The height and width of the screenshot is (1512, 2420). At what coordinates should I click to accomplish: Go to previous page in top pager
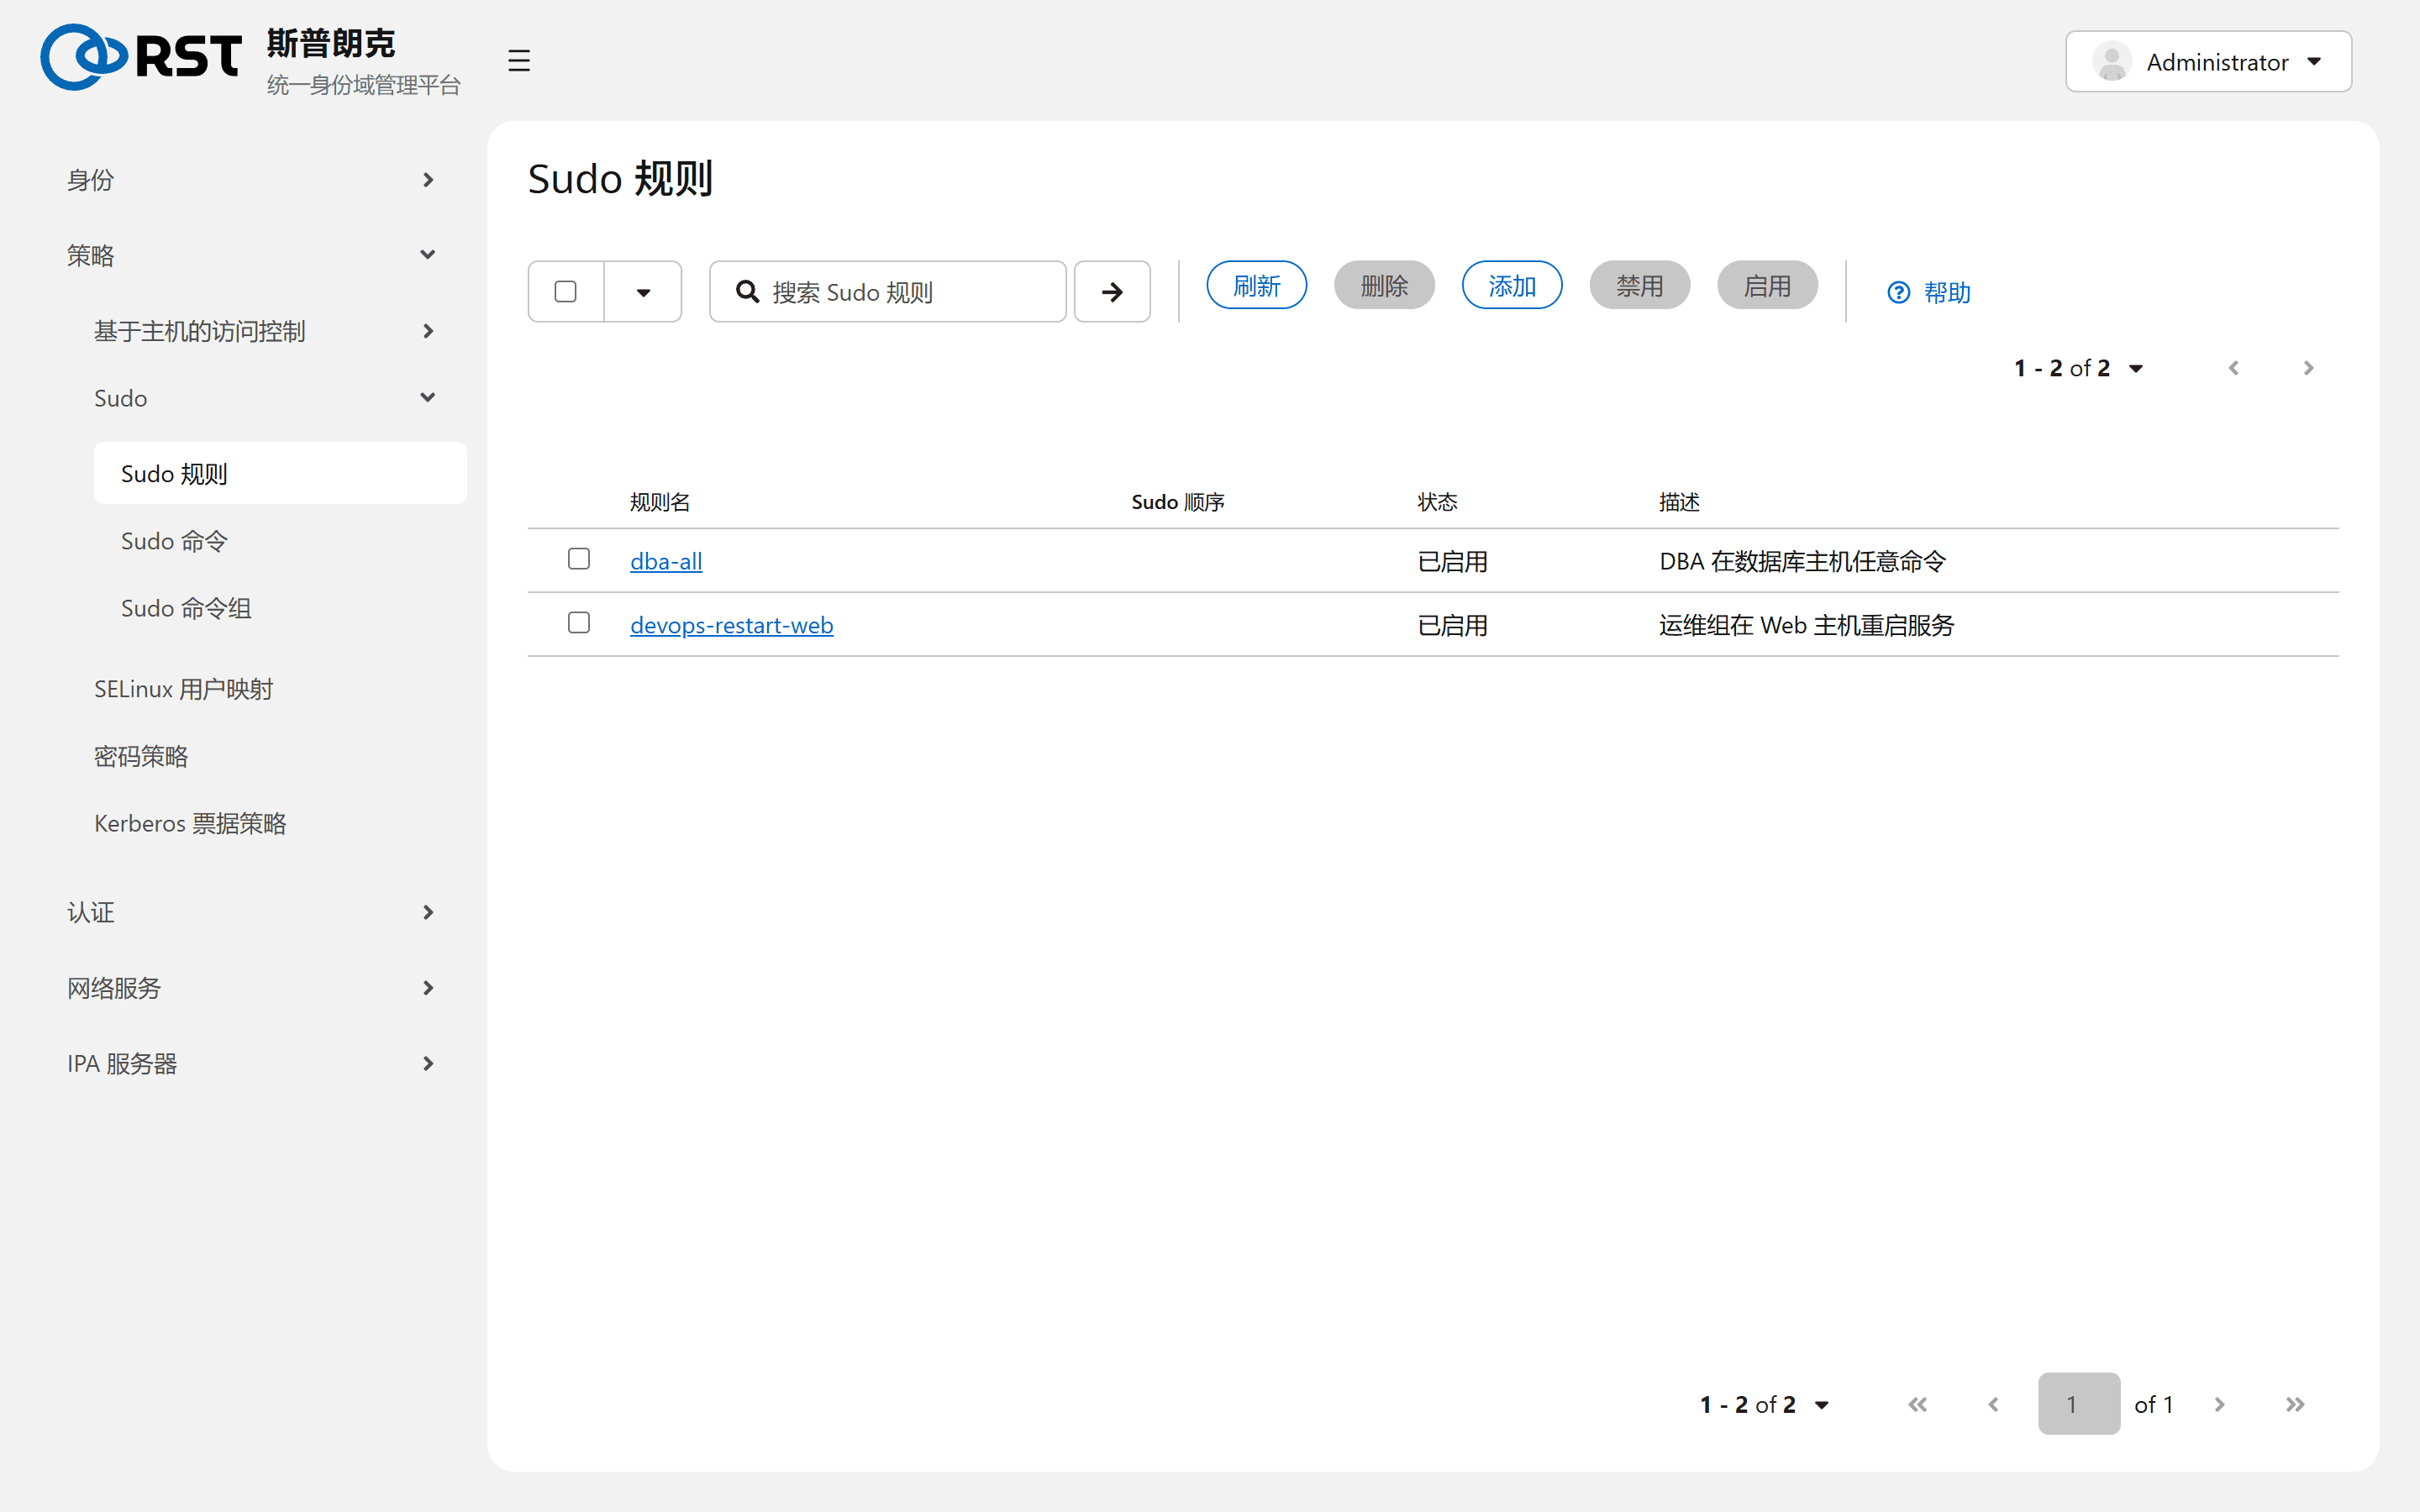[2233, 368]
